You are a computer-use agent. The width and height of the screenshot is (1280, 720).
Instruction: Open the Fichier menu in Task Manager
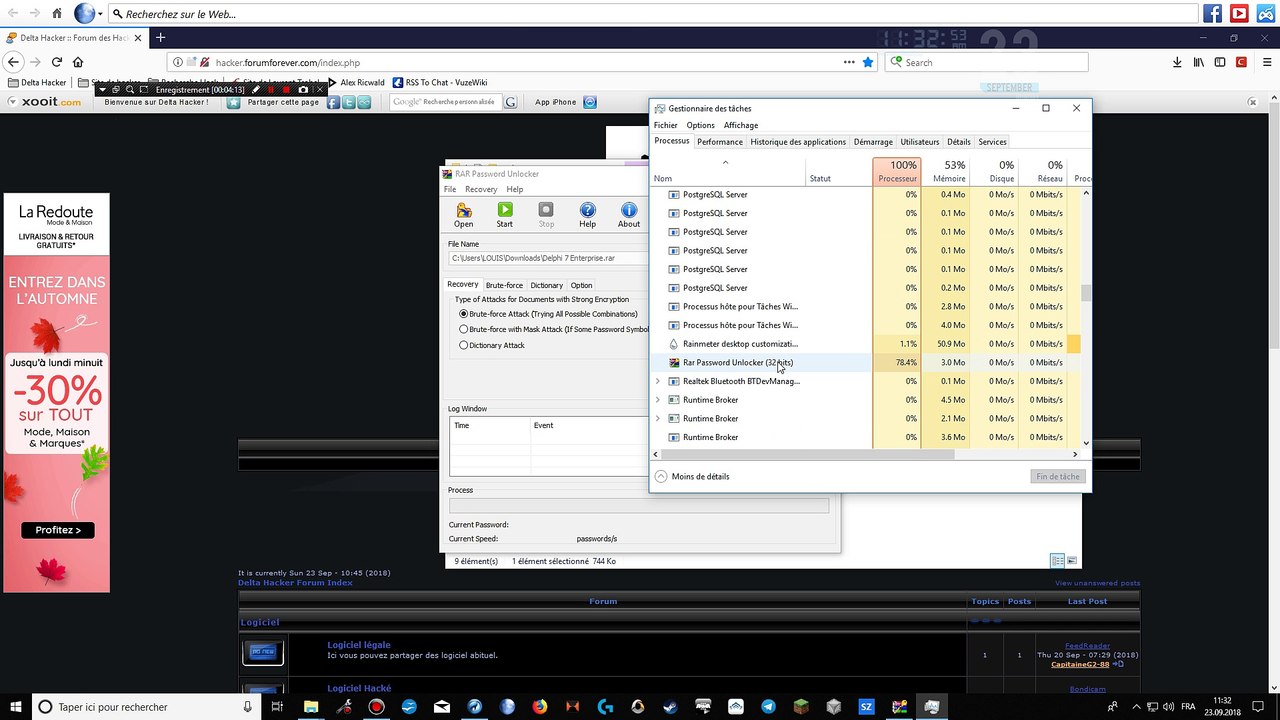pyautogui.click(x=666, y=125)
